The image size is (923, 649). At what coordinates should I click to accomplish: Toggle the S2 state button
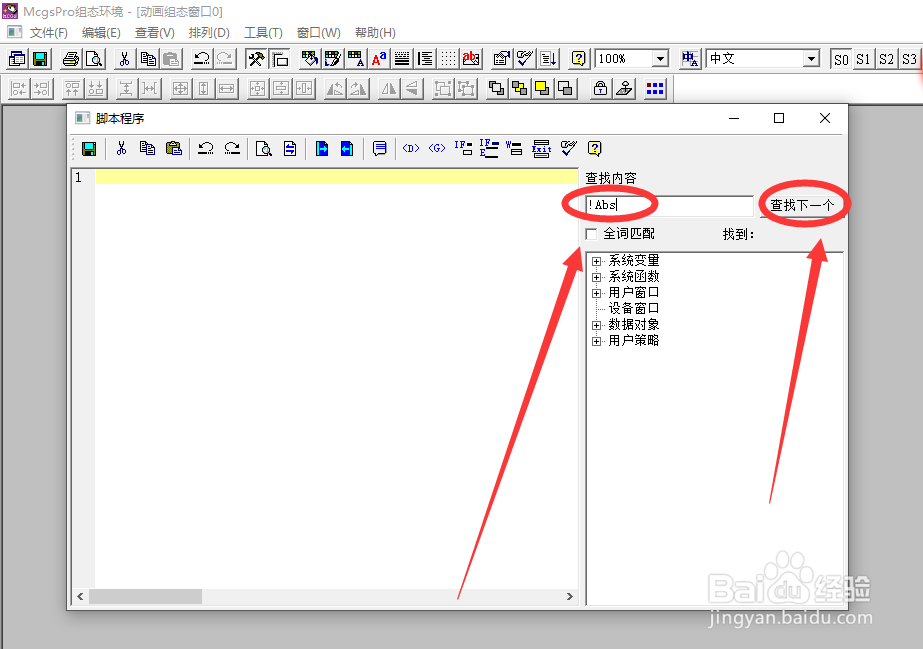pyautogui.click(x=886, y=59)
